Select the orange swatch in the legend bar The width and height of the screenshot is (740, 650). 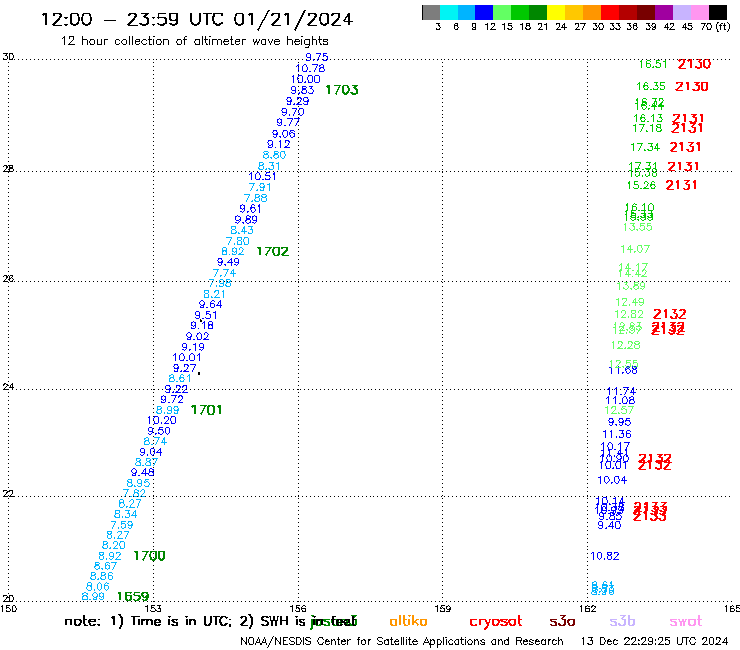point(592,12)
